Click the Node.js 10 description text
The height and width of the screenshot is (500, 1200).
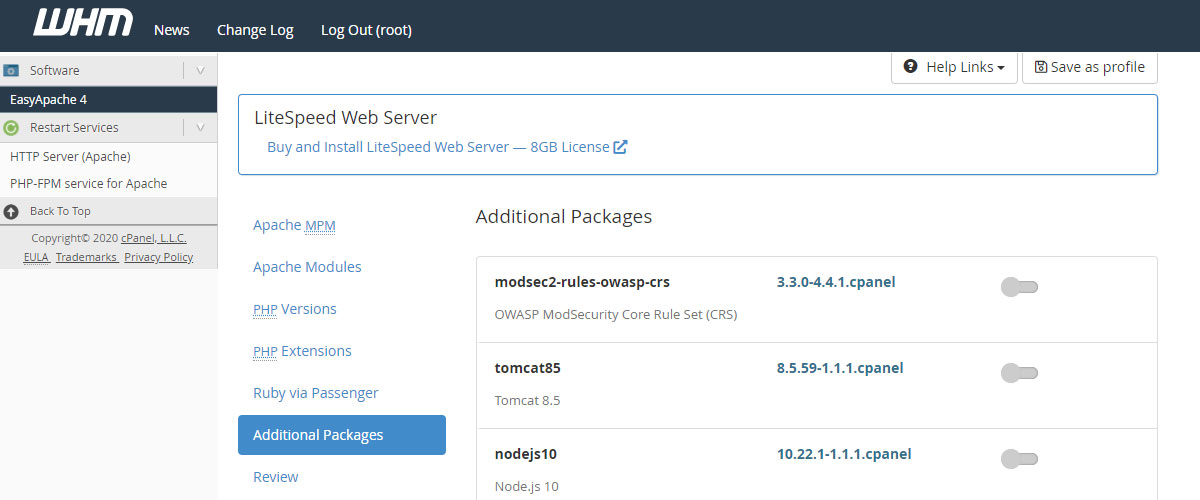[527, 486]
